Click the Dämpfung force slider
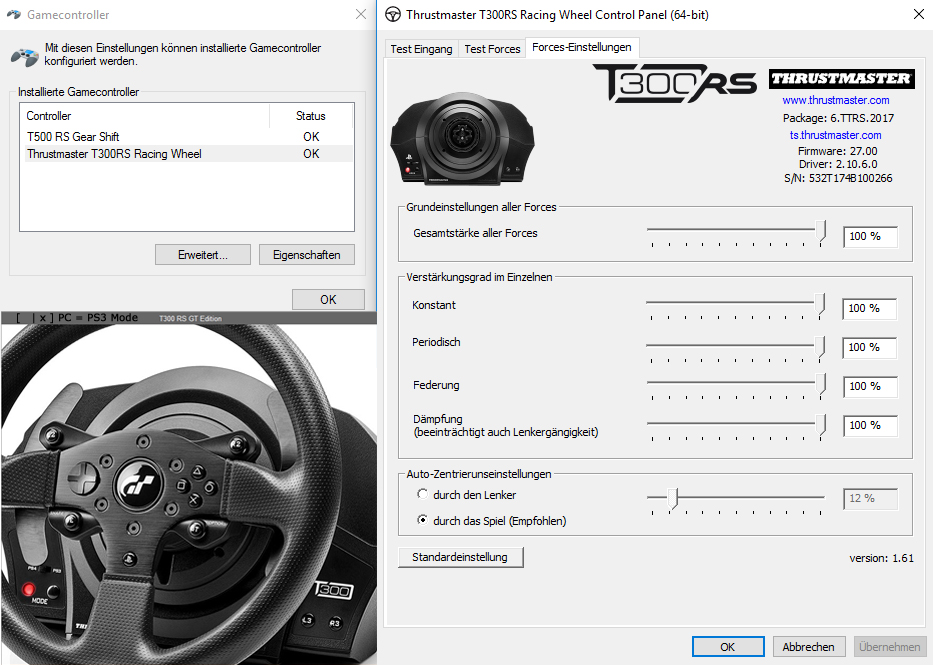This screenshot has height=665, width=933. click(x=736, y=427)
